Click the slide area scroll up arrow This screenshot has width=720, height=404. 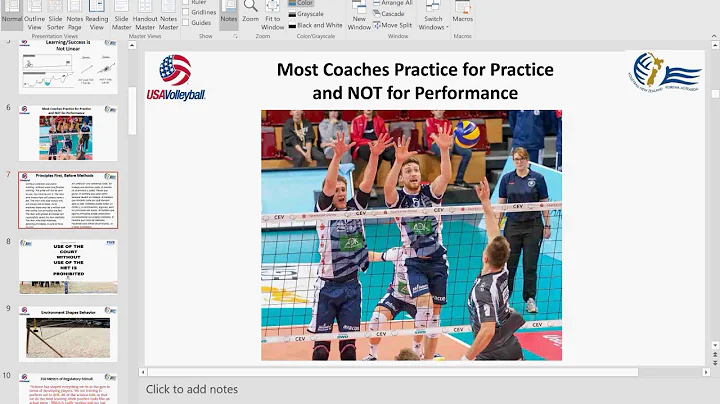(x=715, y=45)
